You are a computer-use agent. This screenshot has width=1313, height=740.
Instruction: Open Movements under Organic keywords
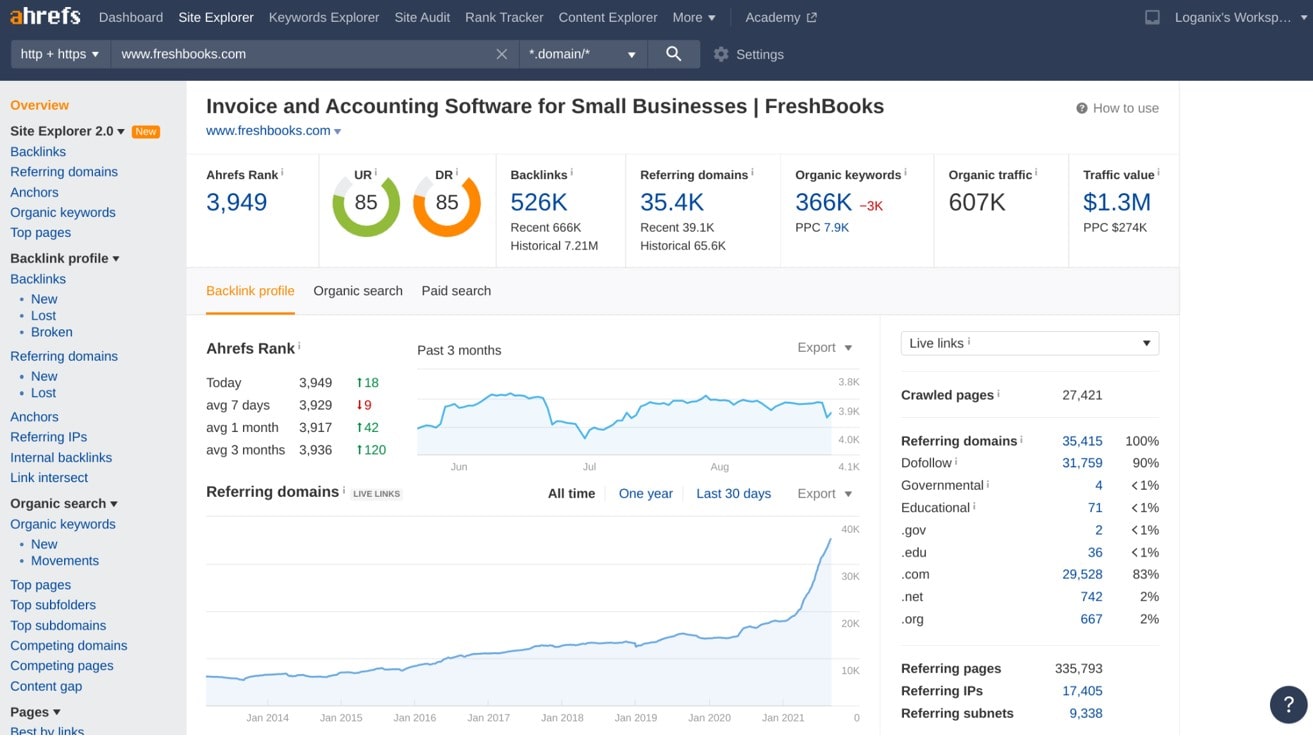[x=65, y=561]
